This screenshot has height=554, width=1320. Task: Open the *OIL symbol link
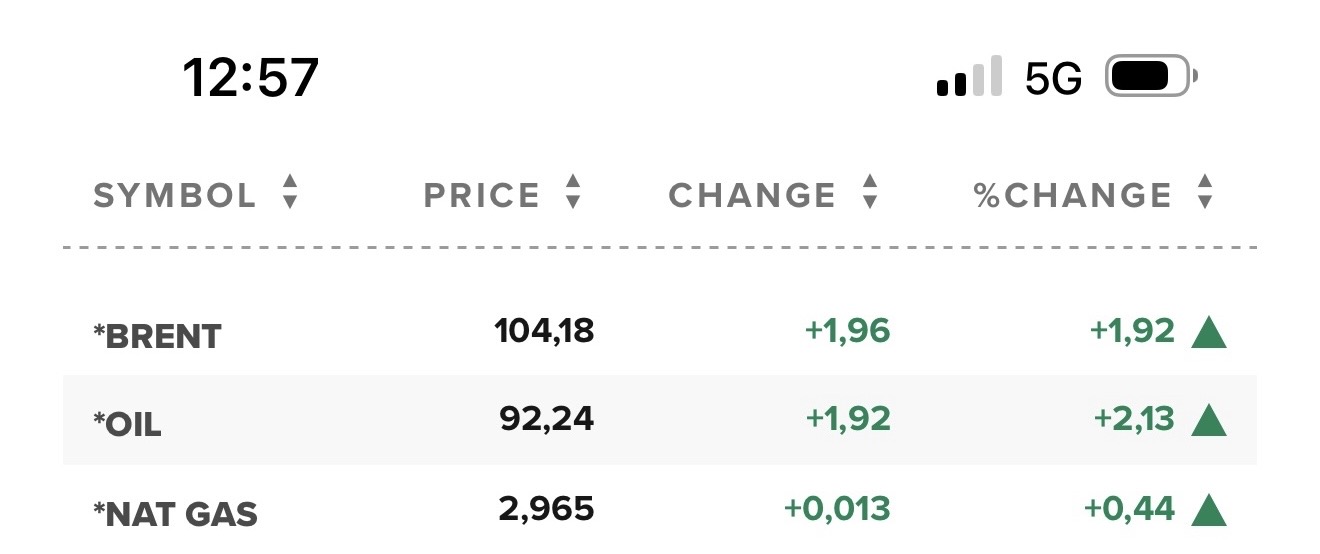coord(127,425)
